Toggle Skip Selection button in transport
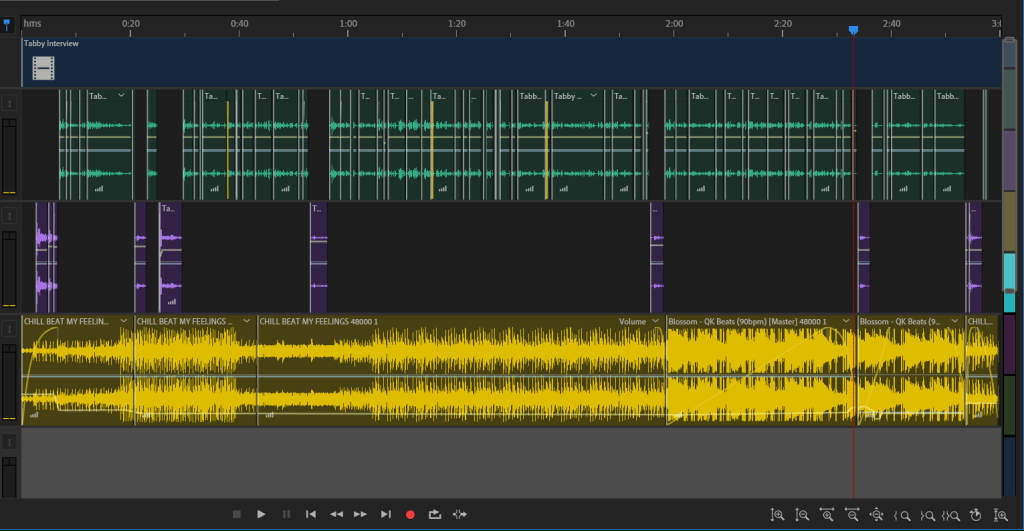Viewport: 1024px width, 531px height. click(x=460, y=514)
